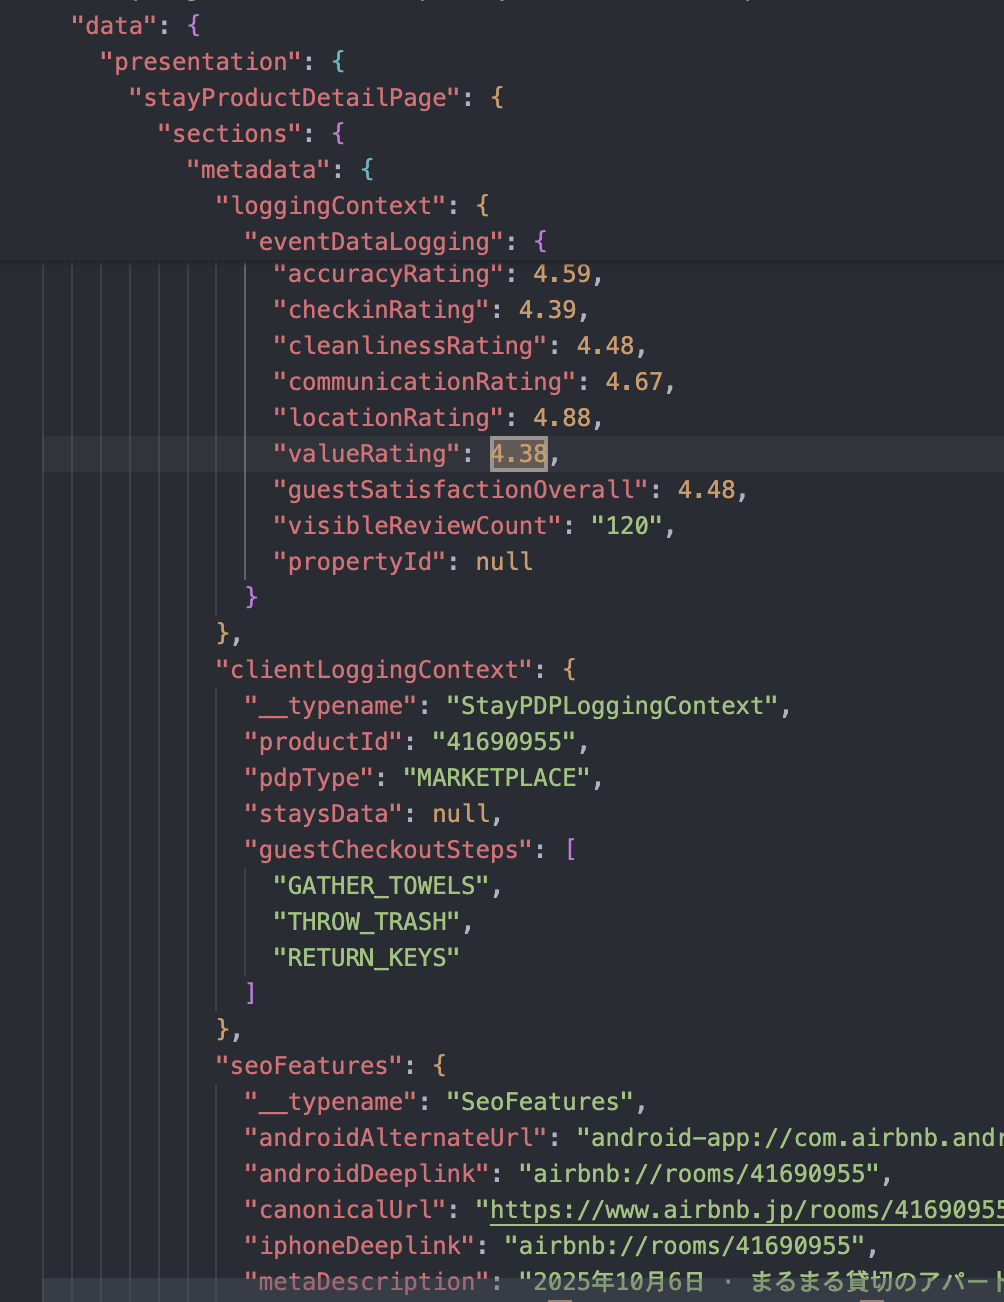Select the "stayProductDetailPage" key
Image resolution: width=1004 pixels, height=1302 pixels.
pos(295,98)
